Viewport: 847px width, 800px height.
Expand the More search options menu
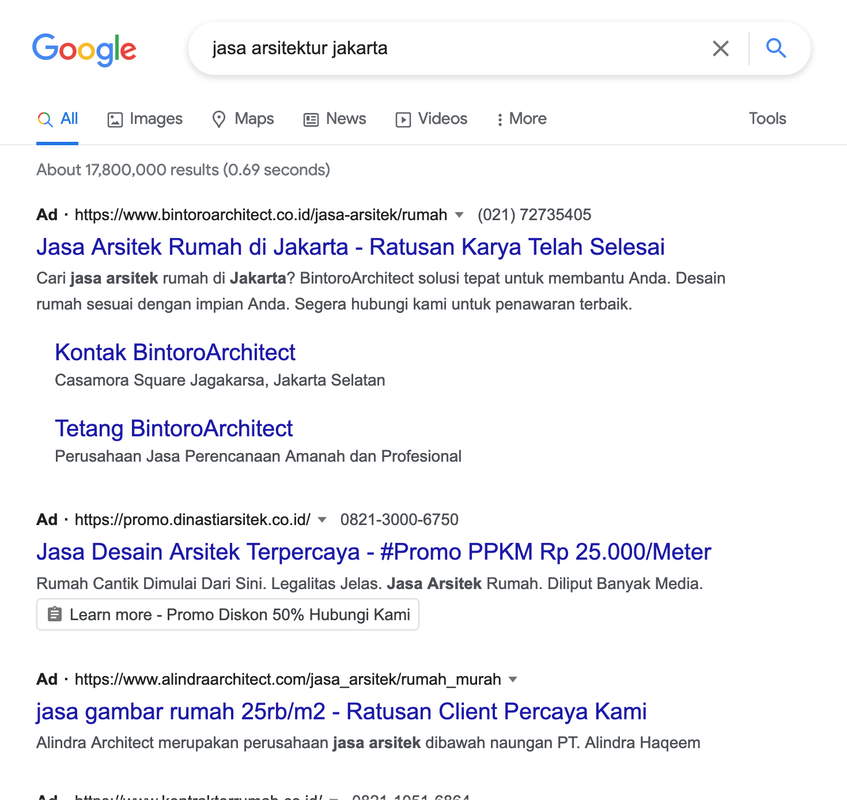[x=521, y=119]
